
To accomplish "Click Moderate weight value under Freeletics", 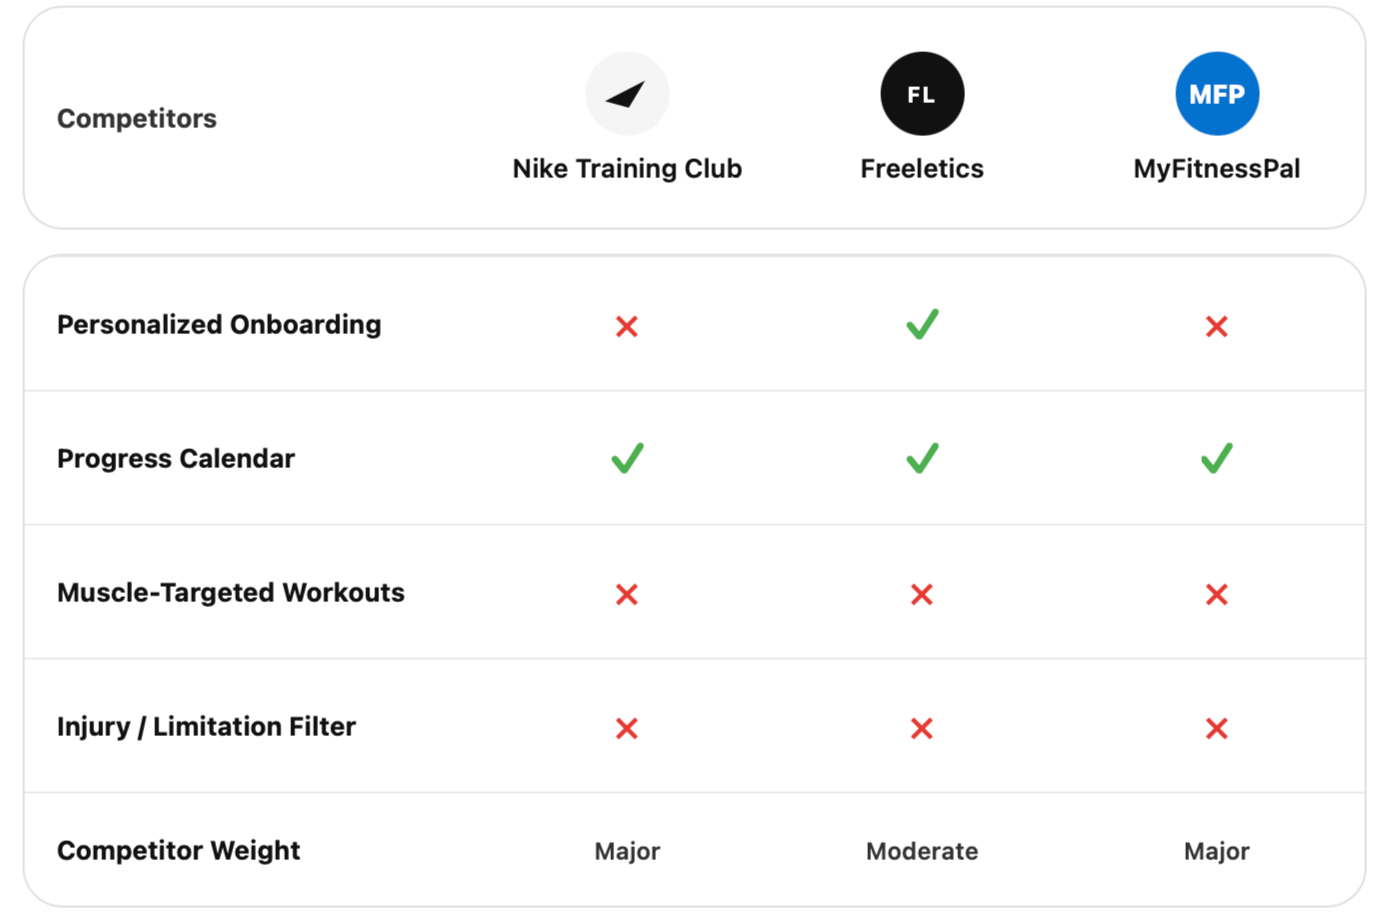I will [x=922, y=851].
